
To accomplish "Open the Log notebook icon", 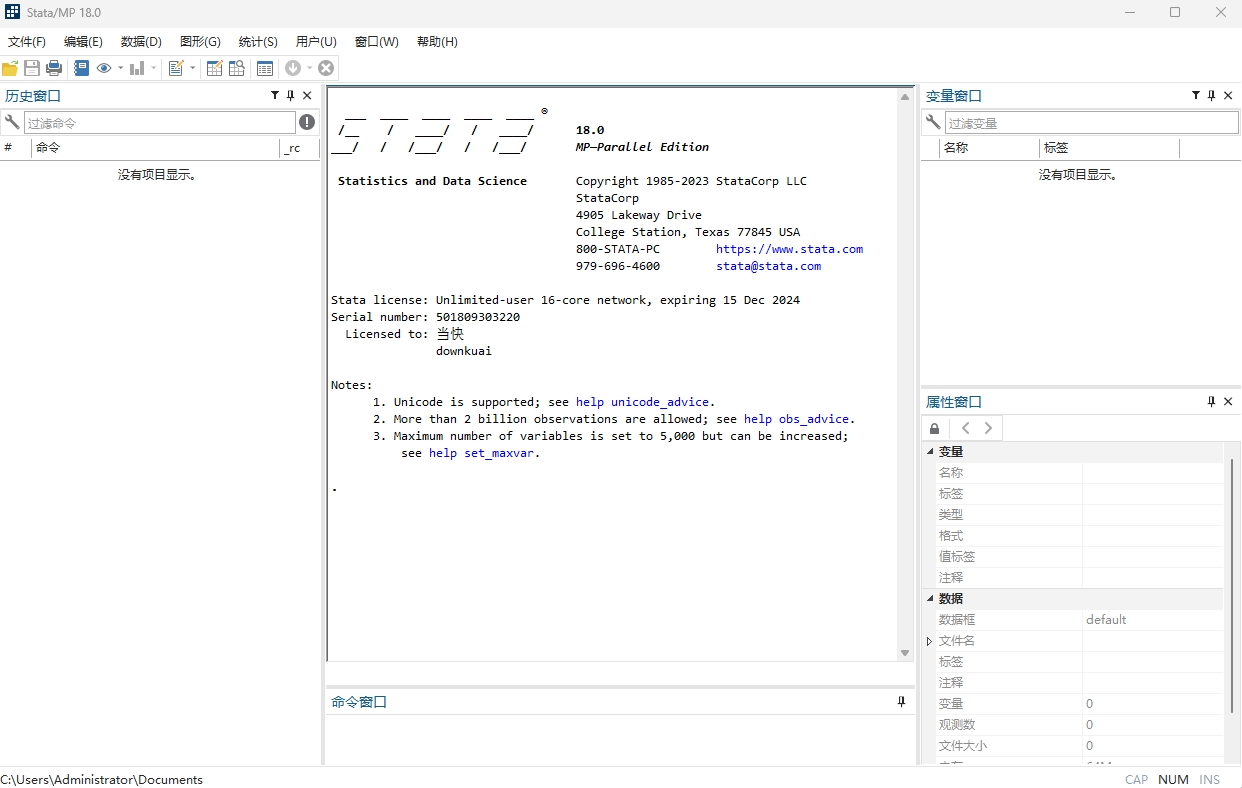I will pos(82,68).
